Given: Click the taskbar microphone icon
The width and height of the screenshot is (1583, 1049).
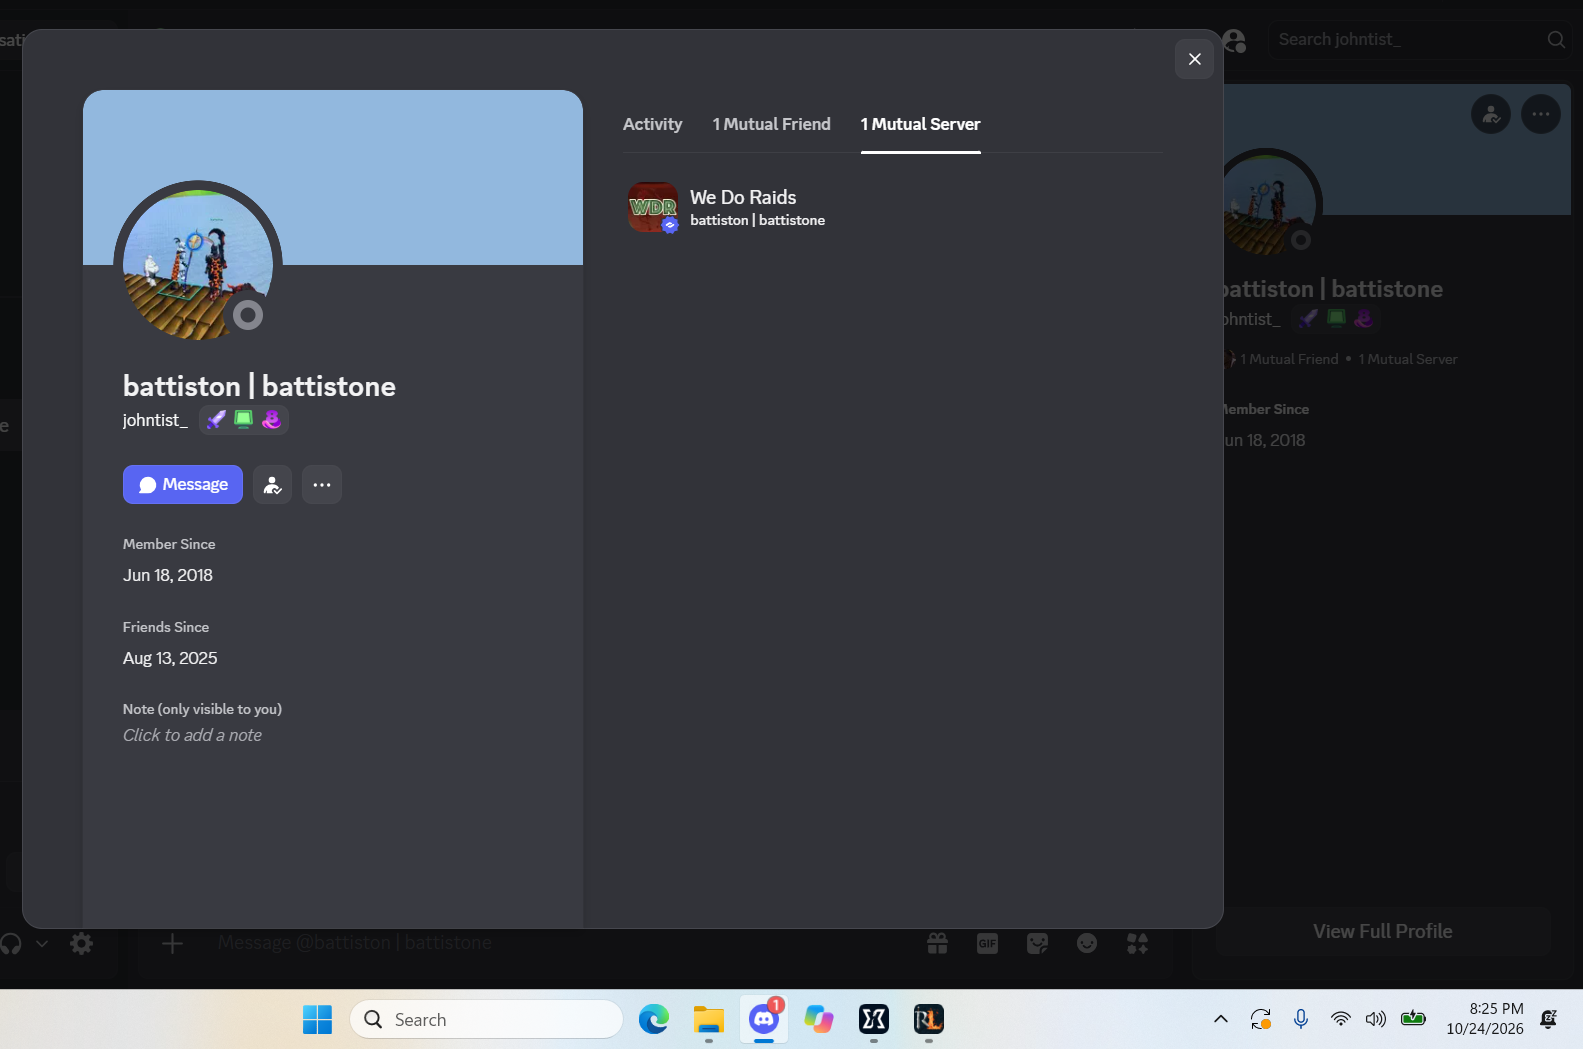Looking at the screenshot, I should pyautogui.click(x=1300, y=1019).
